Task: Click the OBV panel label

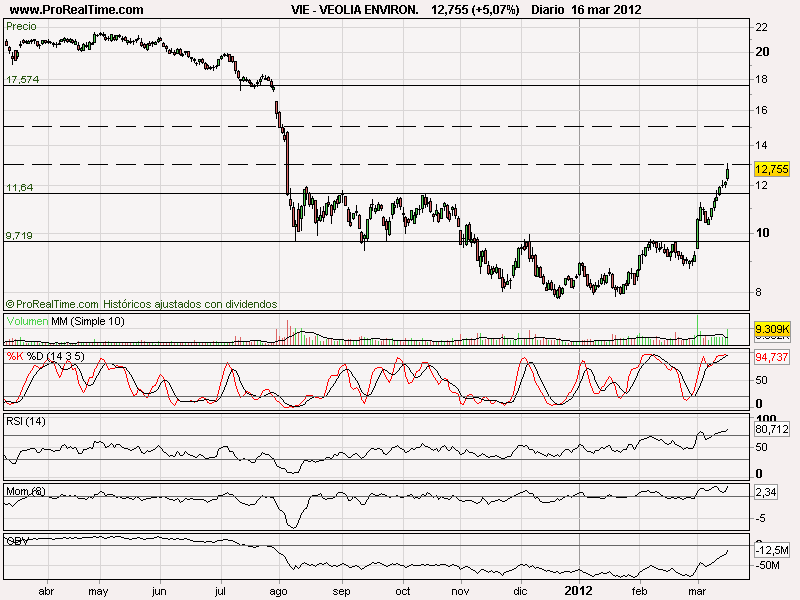Action: [17, 541]
